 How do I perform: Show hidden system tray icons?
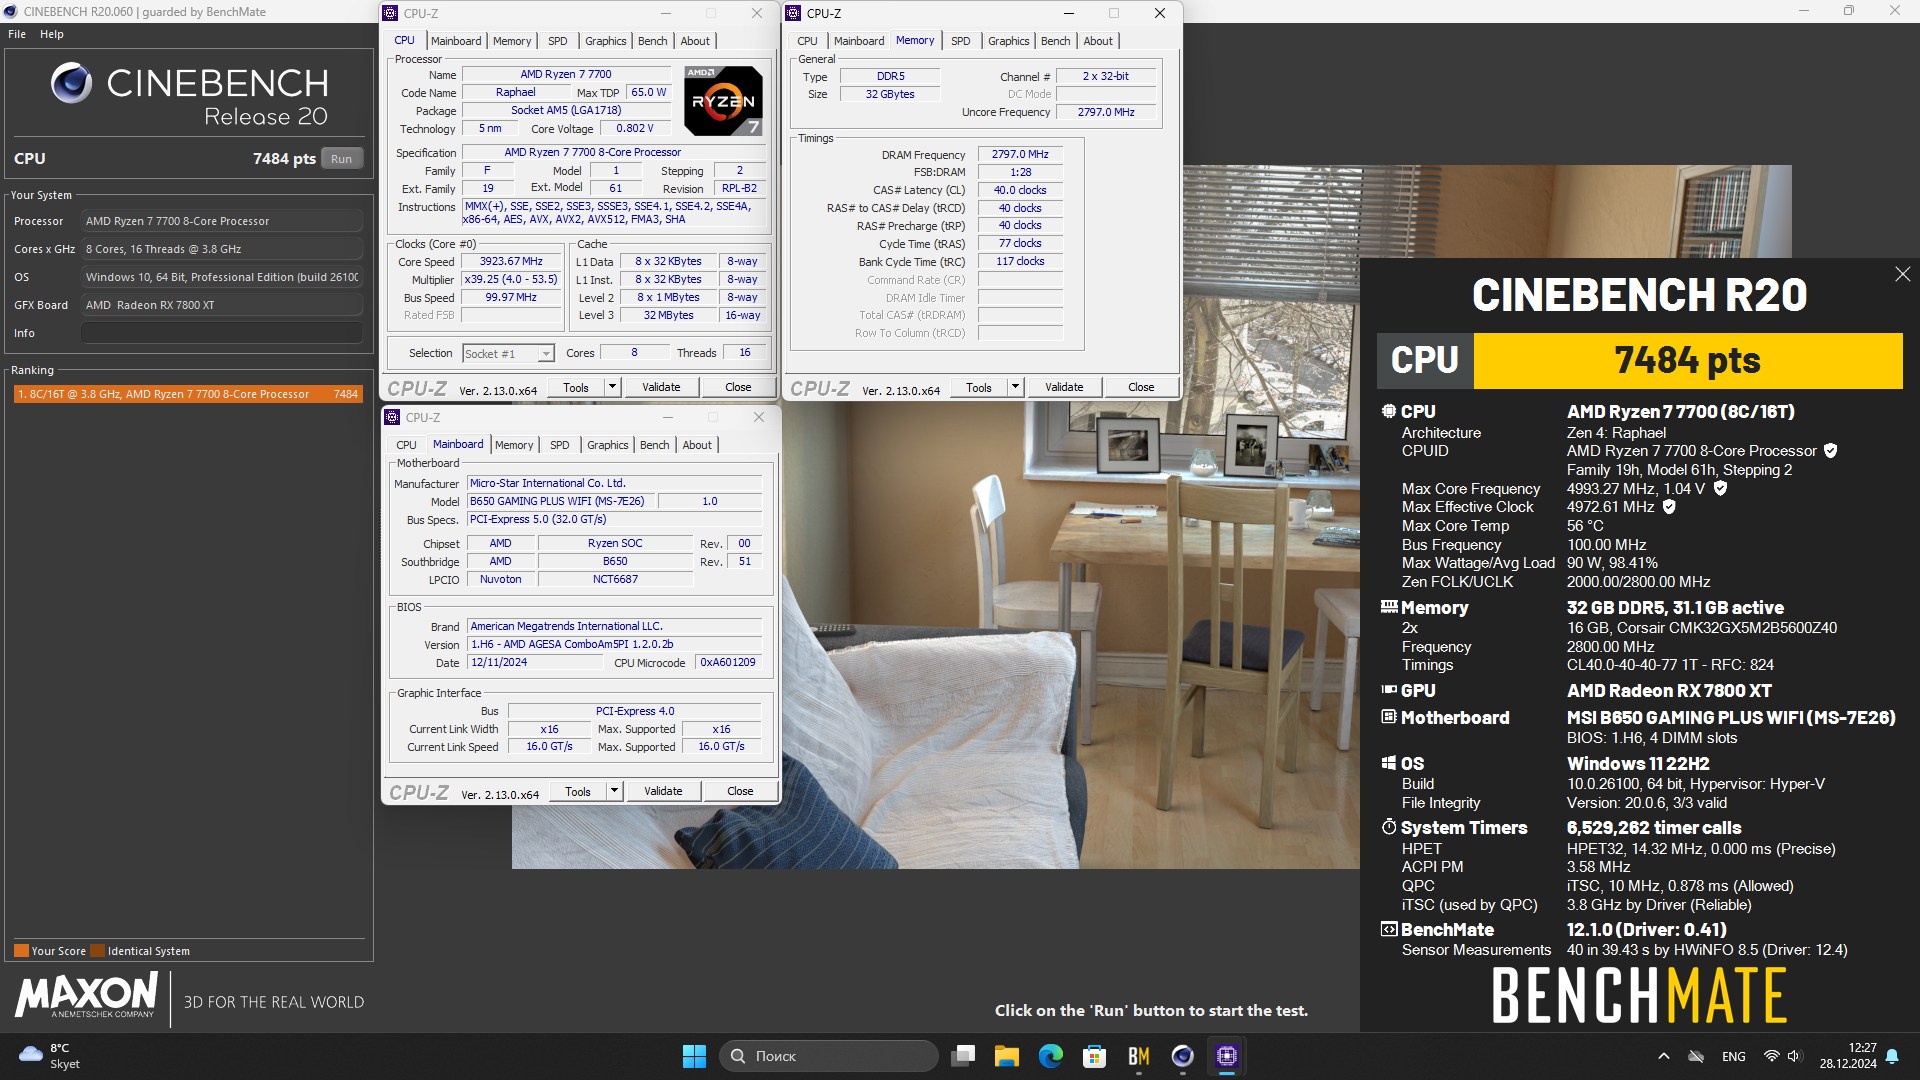point(1663,1056)
